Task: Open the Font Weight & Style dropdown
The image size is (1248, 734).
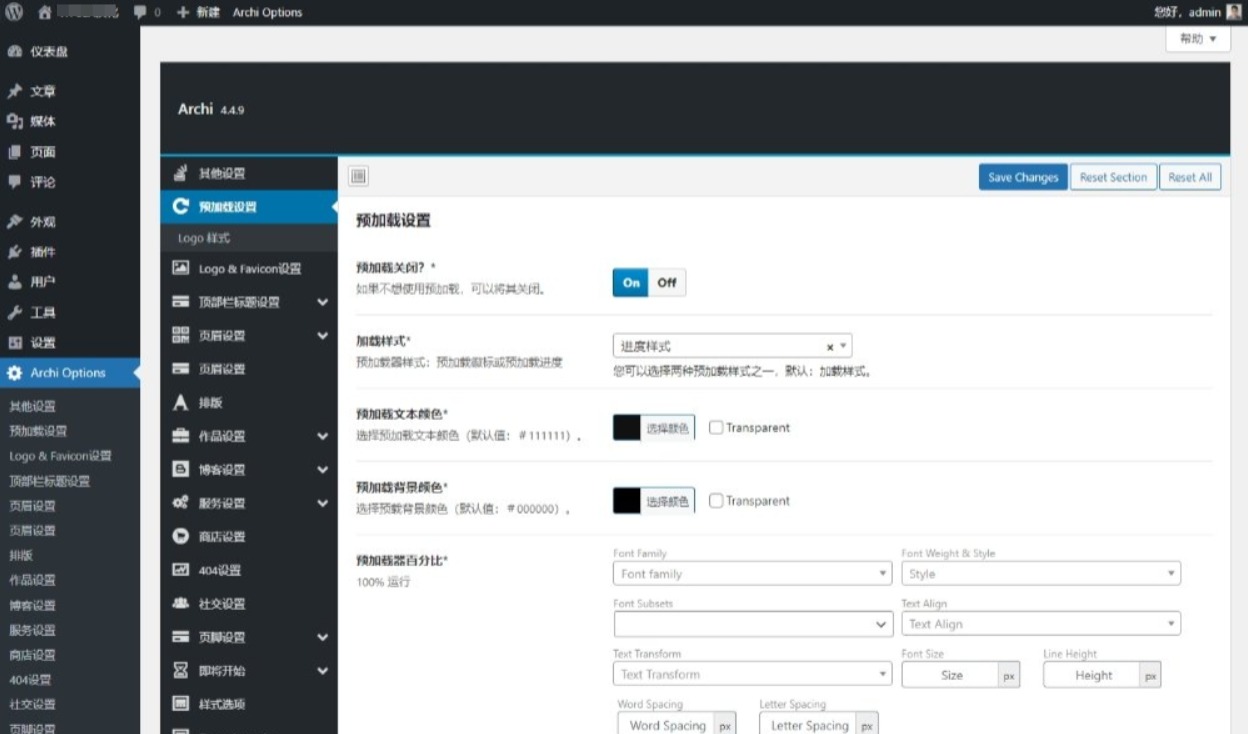Action: click(x=1041, y=574)
